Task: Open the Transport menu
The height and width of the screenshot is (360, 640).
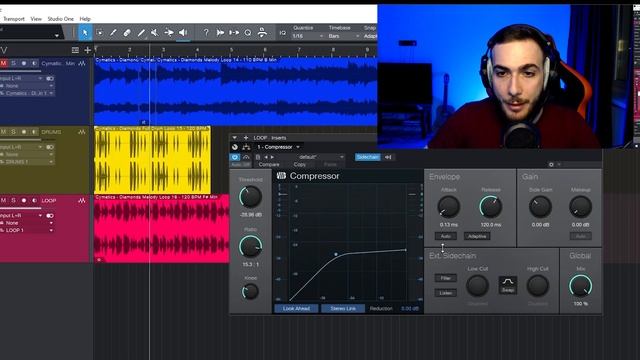Action: [x=13, y=19]
